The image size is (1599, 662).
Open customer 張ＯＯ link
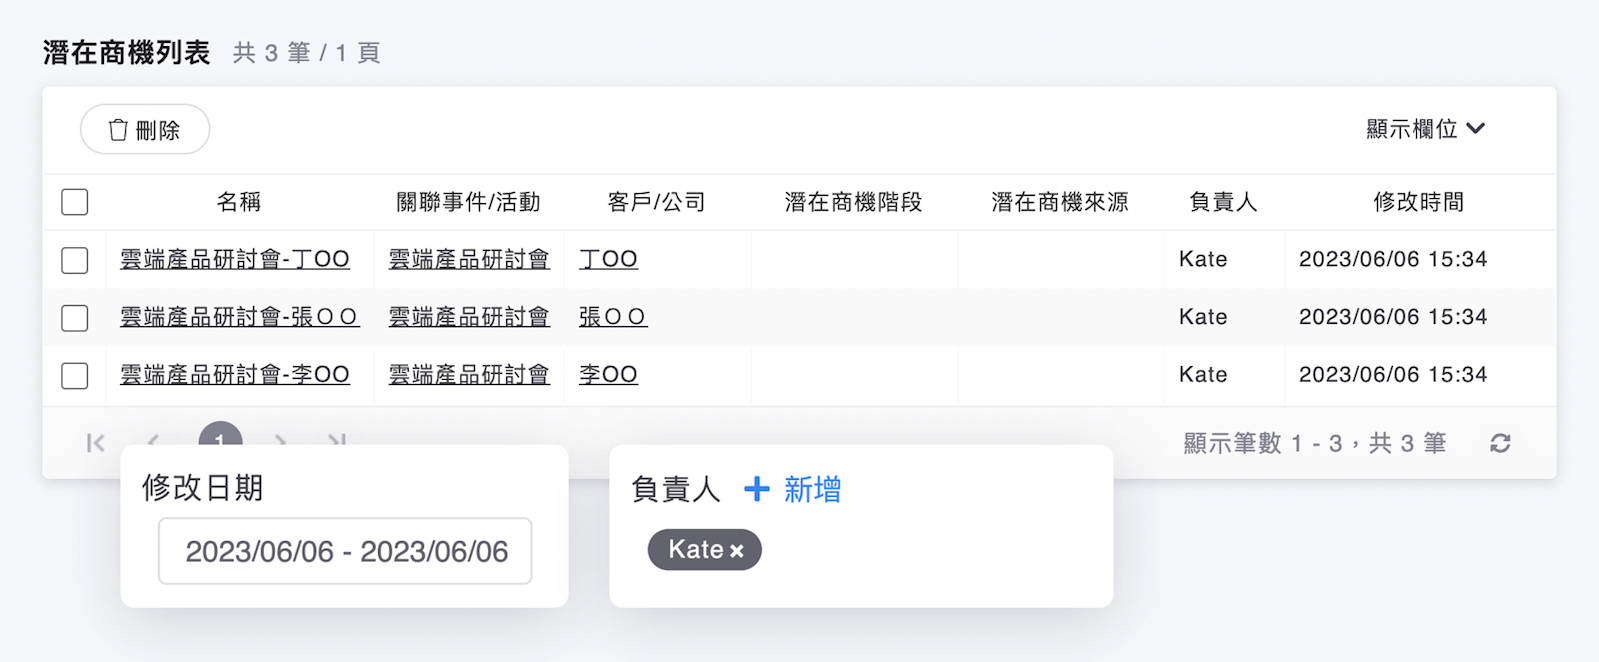(x=612, y=317)
